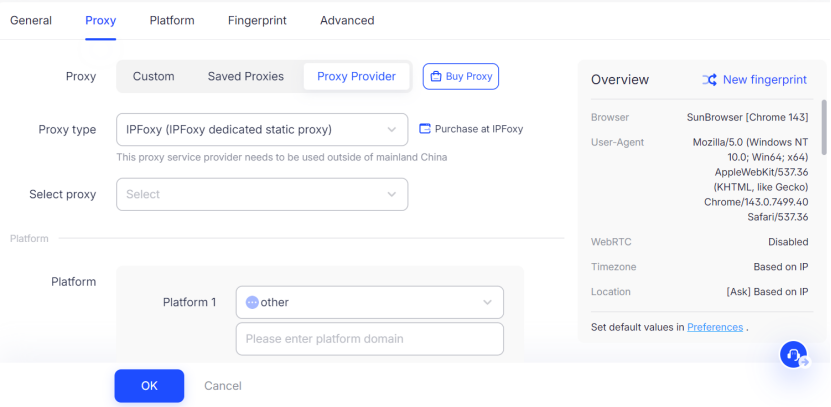Switch to the General tab
This screenshot has width=831, height=407.
[31, 20]
